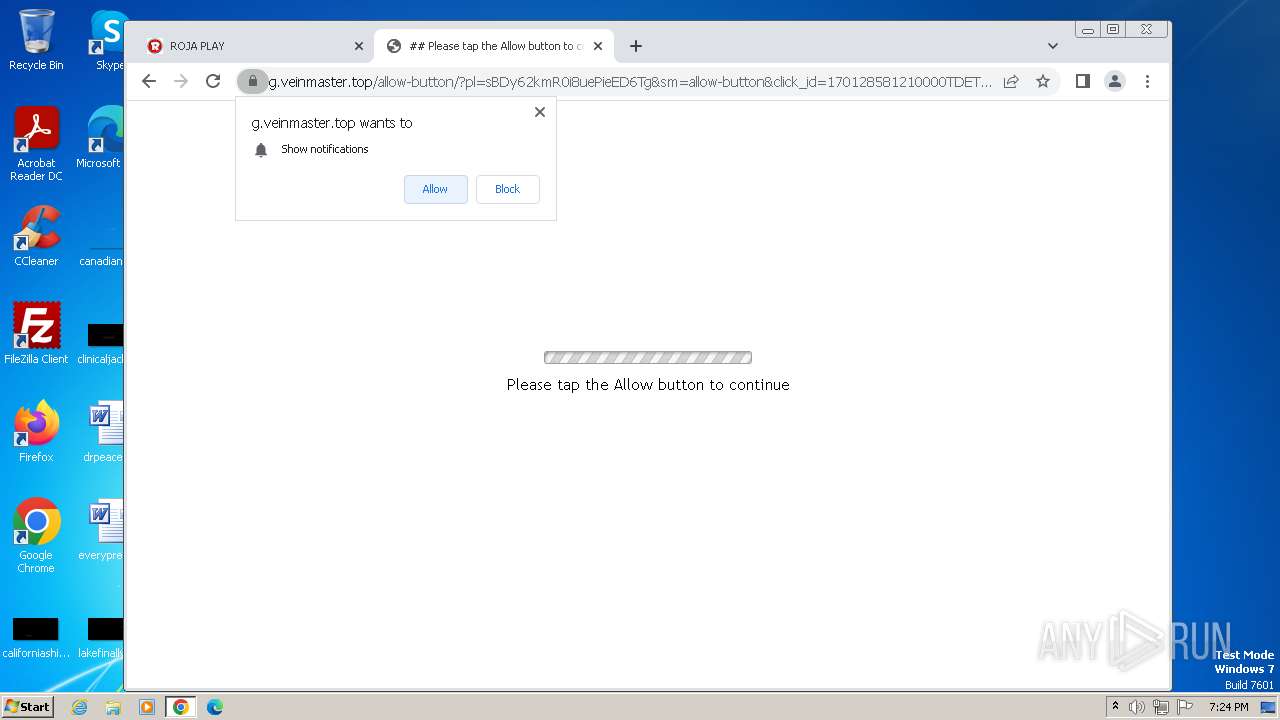Open the volume control in the tray
The height and width of the screenshot is (720, 1280).
tap(1137, 707)
